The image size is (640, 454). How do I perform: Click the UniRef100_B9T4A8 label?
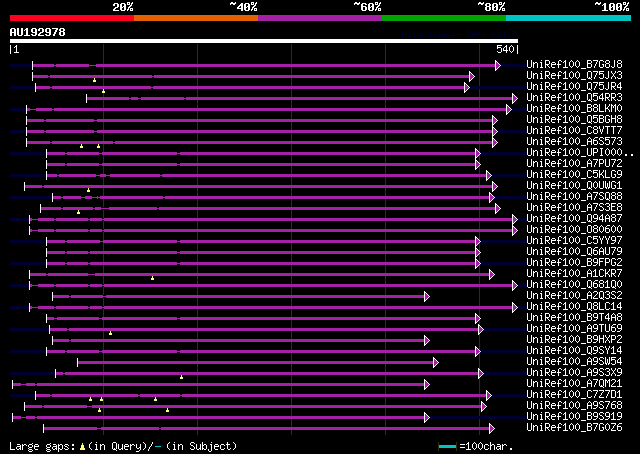tap(574, 317)
